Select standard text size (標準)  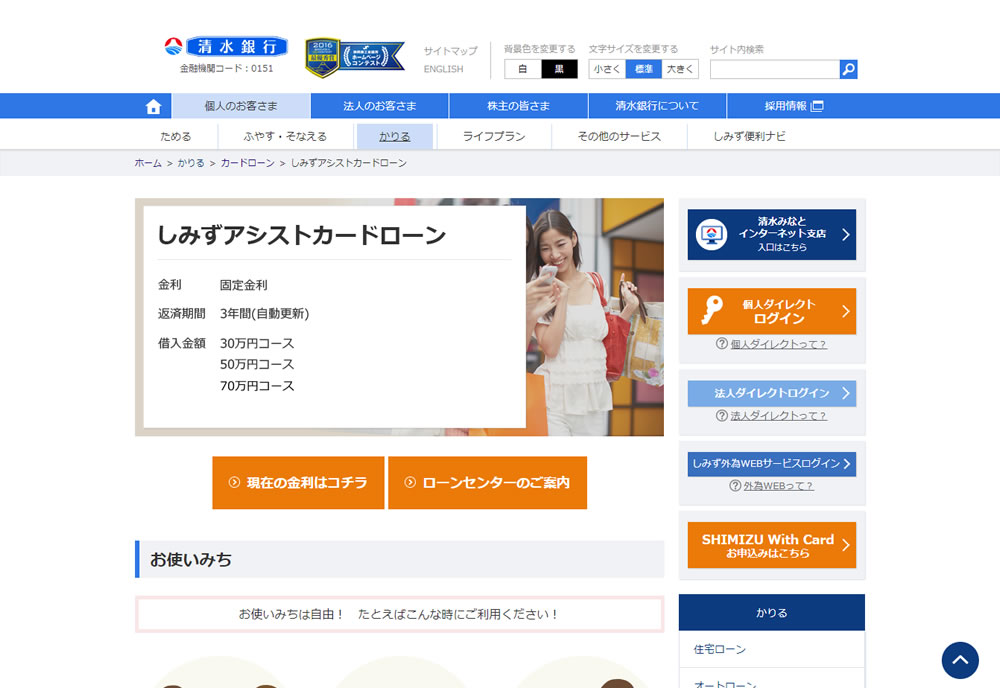[643, 69]
